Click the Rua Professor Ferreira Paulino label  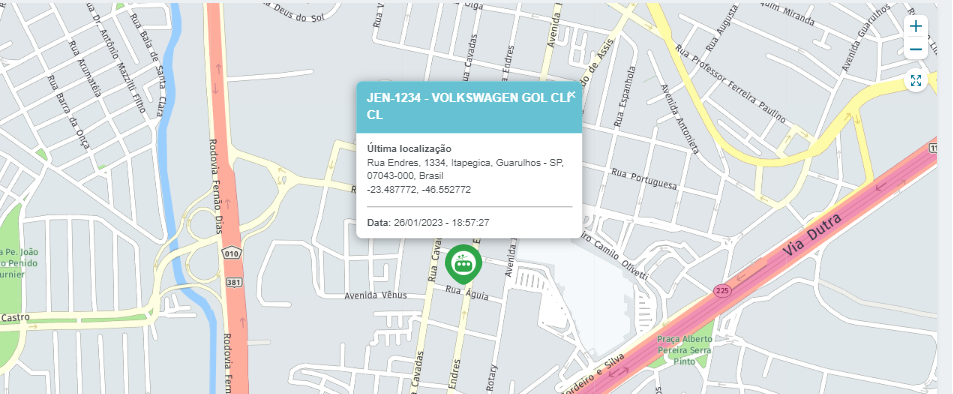coord(730,85)
